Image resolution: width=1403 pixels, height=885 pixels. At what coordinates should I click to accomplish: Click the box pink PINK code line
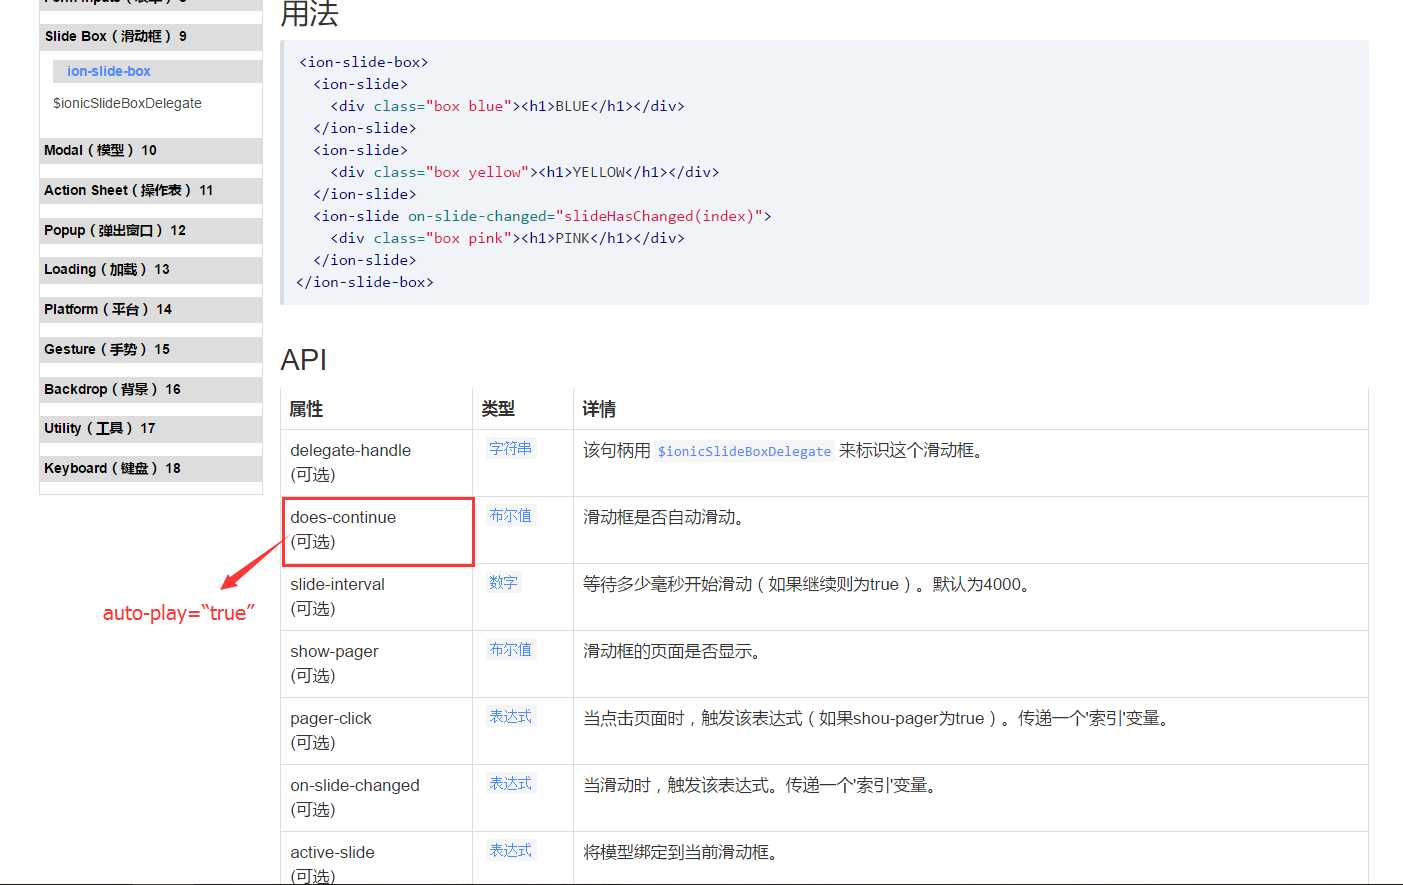tap(508, 238)
